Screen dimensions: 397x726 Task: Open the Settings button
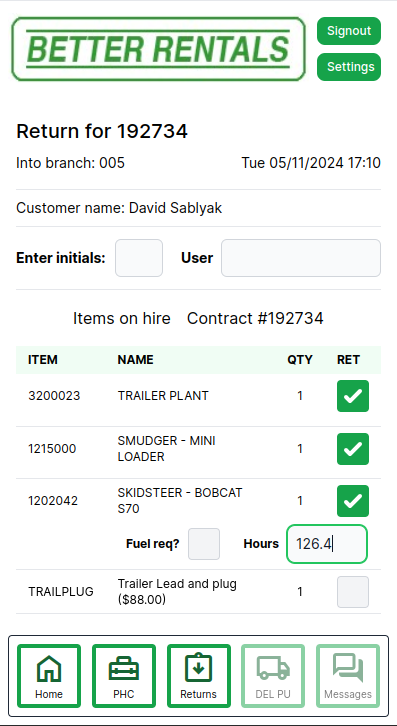[349, 67]
